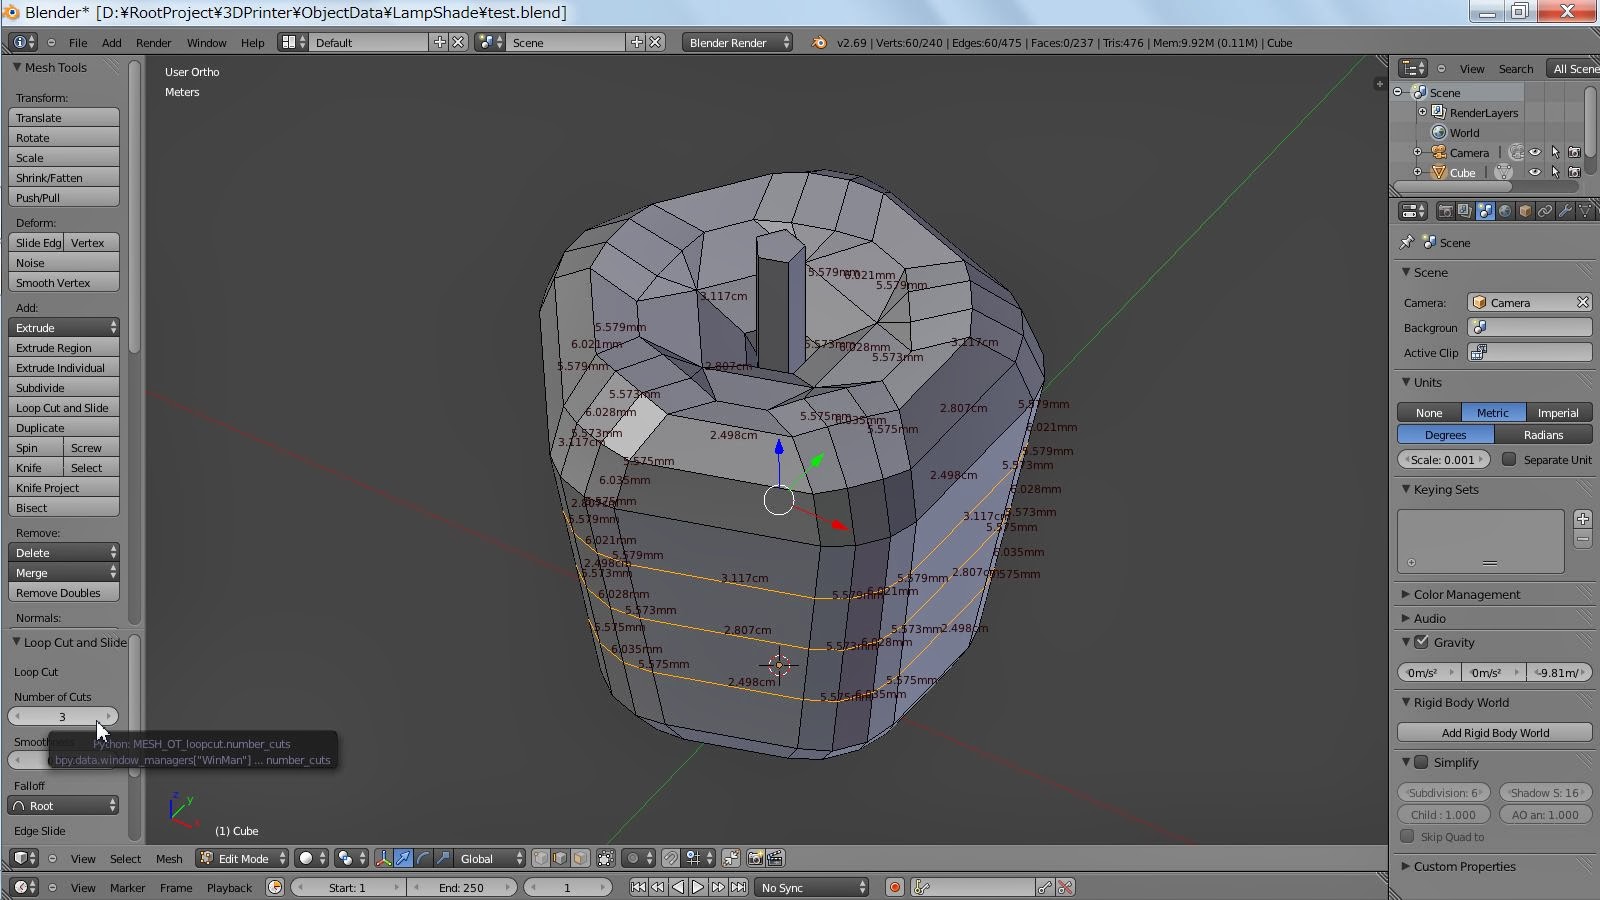Viewport: 1600px width, 900px height.
Task: Open the Object constraints chain icon tab
Action: 1545,211
